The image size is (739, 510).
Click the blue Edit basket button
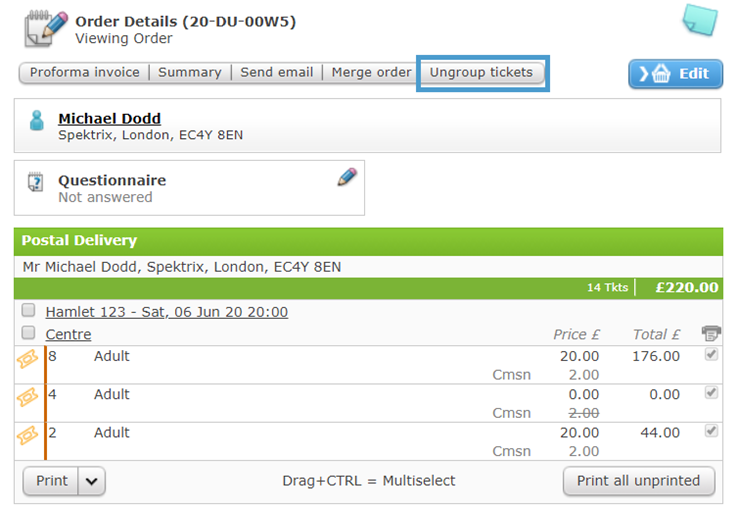click(x=675, y=74)
